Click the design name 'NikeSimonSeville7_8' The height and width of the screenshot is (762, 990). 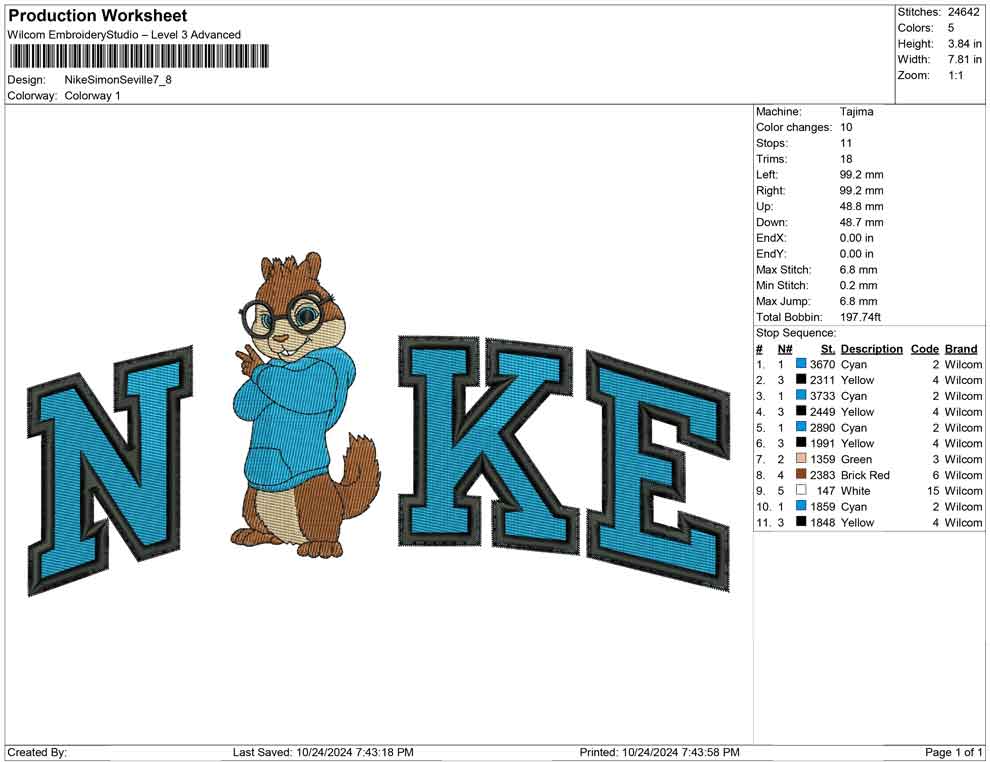pyautogui.click(x=118, y=80)
